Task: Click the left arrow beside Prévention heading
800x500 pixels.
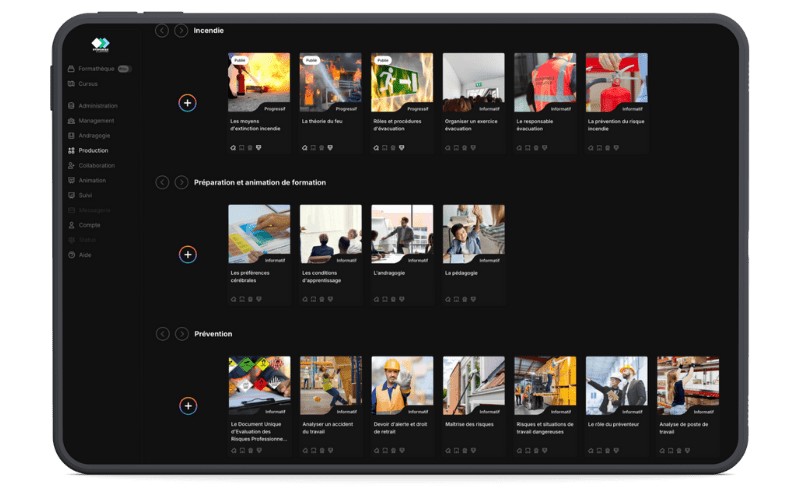Action: pos(162,333)
